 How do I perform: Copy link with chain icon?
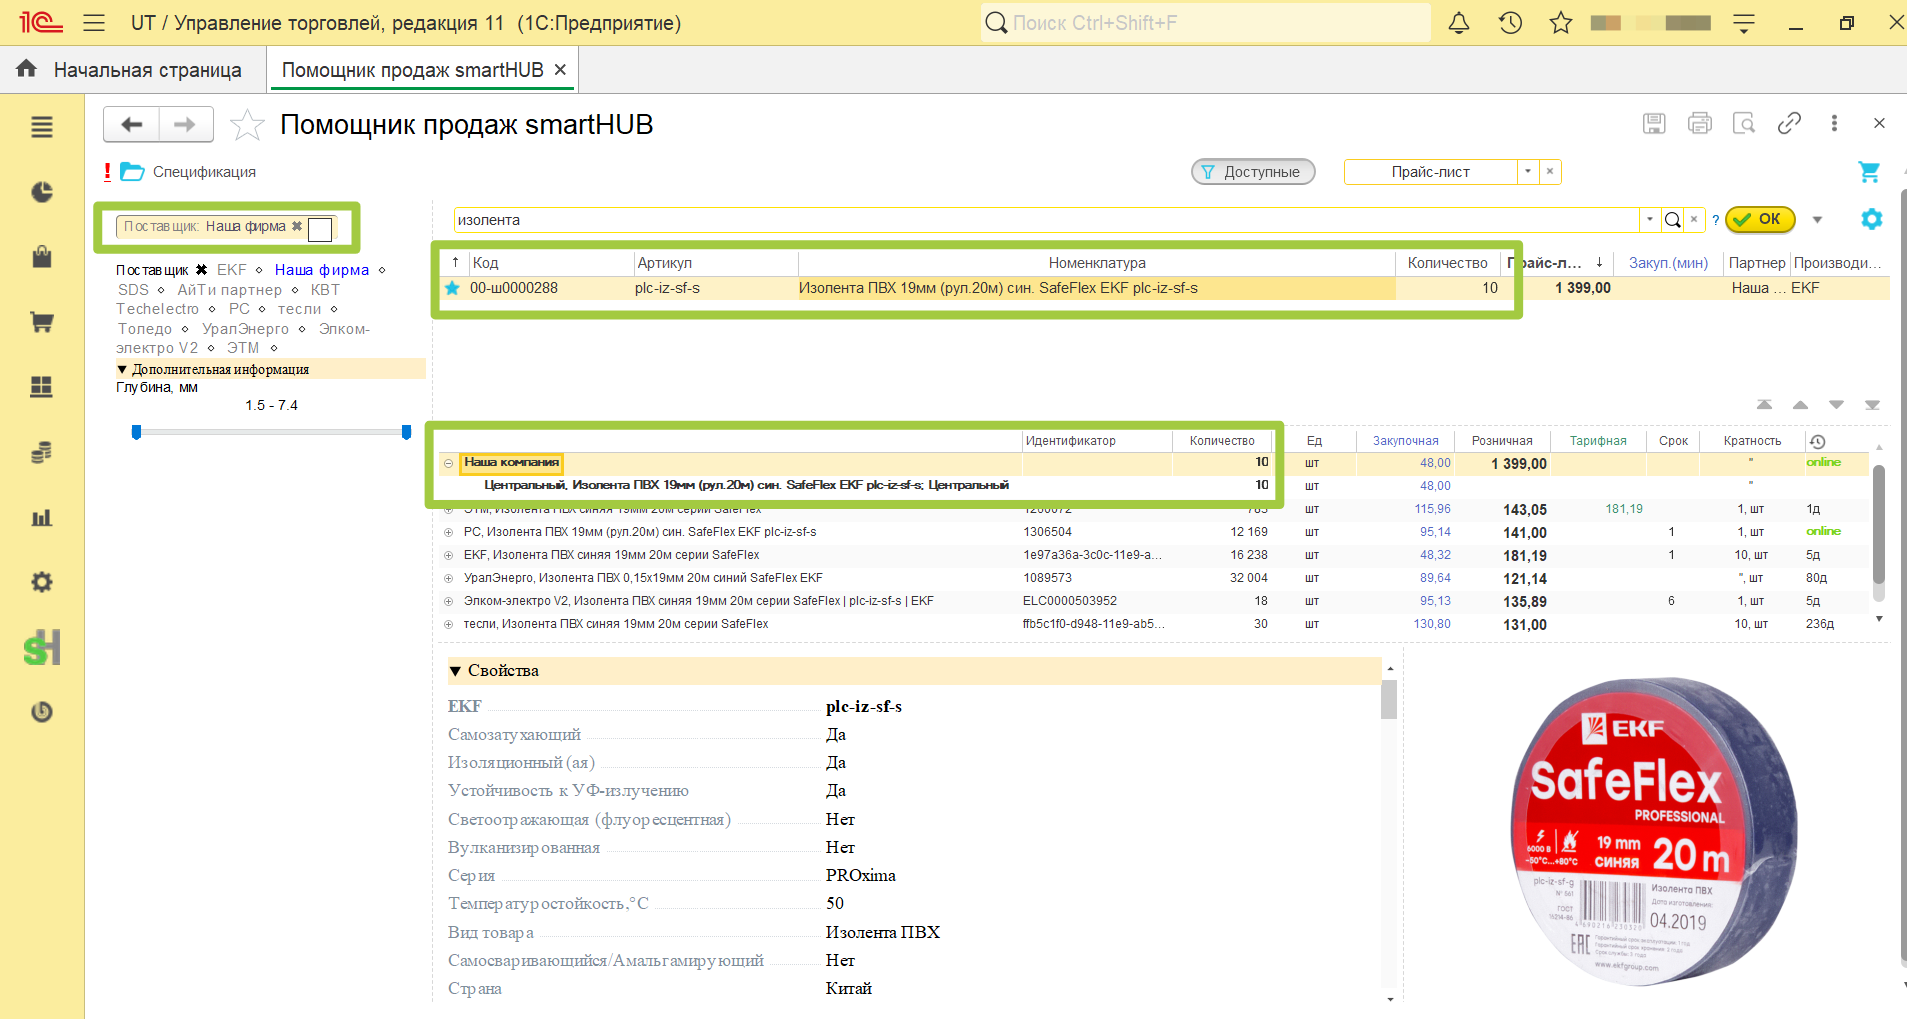[x=1789, y=123]
